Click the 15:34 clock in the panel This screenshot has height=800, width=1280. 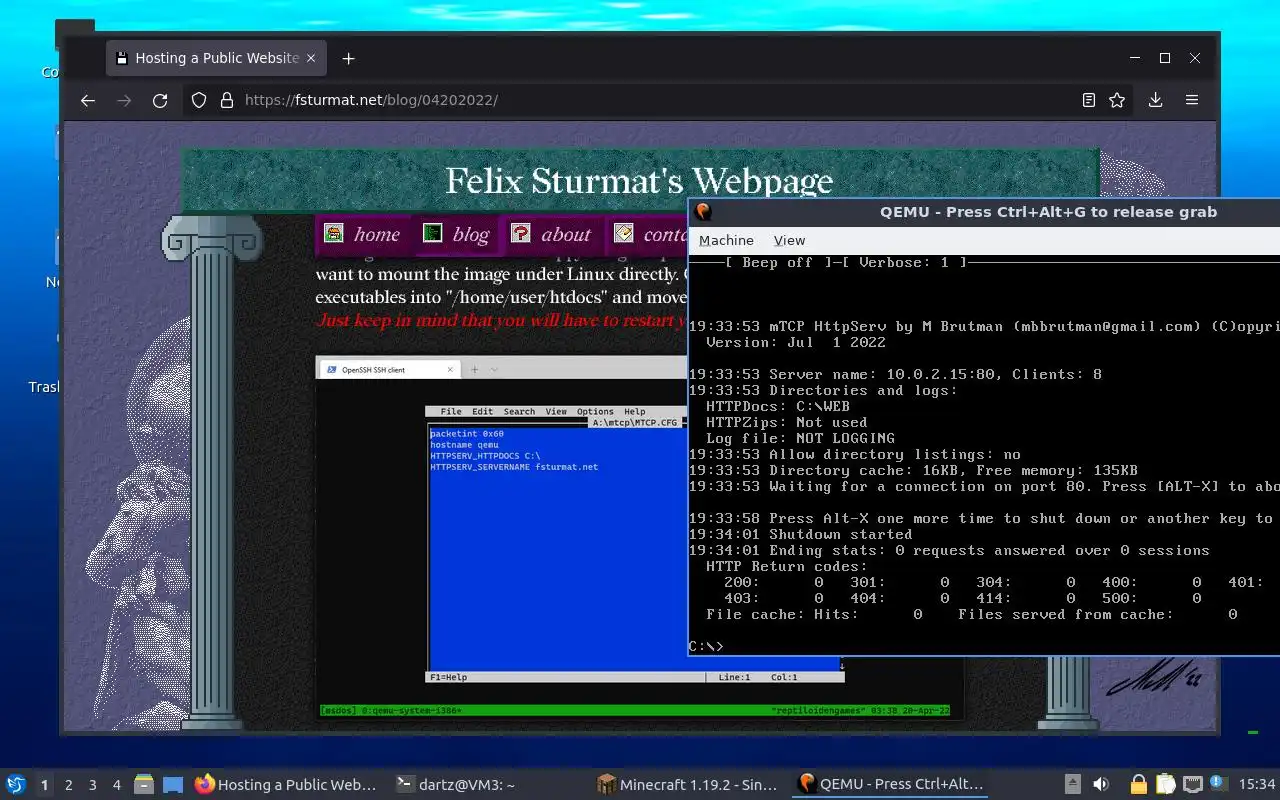(x=1257, y=785)
